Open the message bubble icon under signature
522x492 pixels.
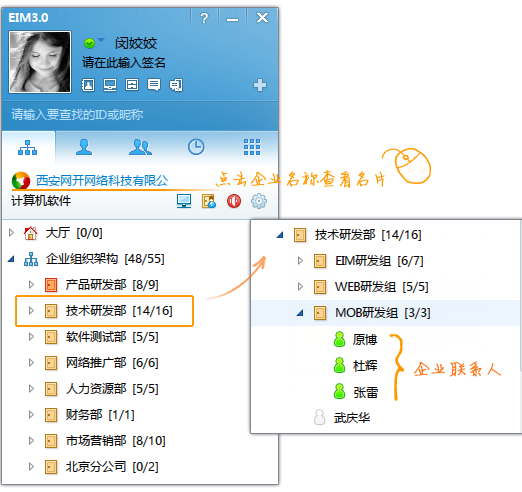tap(154, 85)
